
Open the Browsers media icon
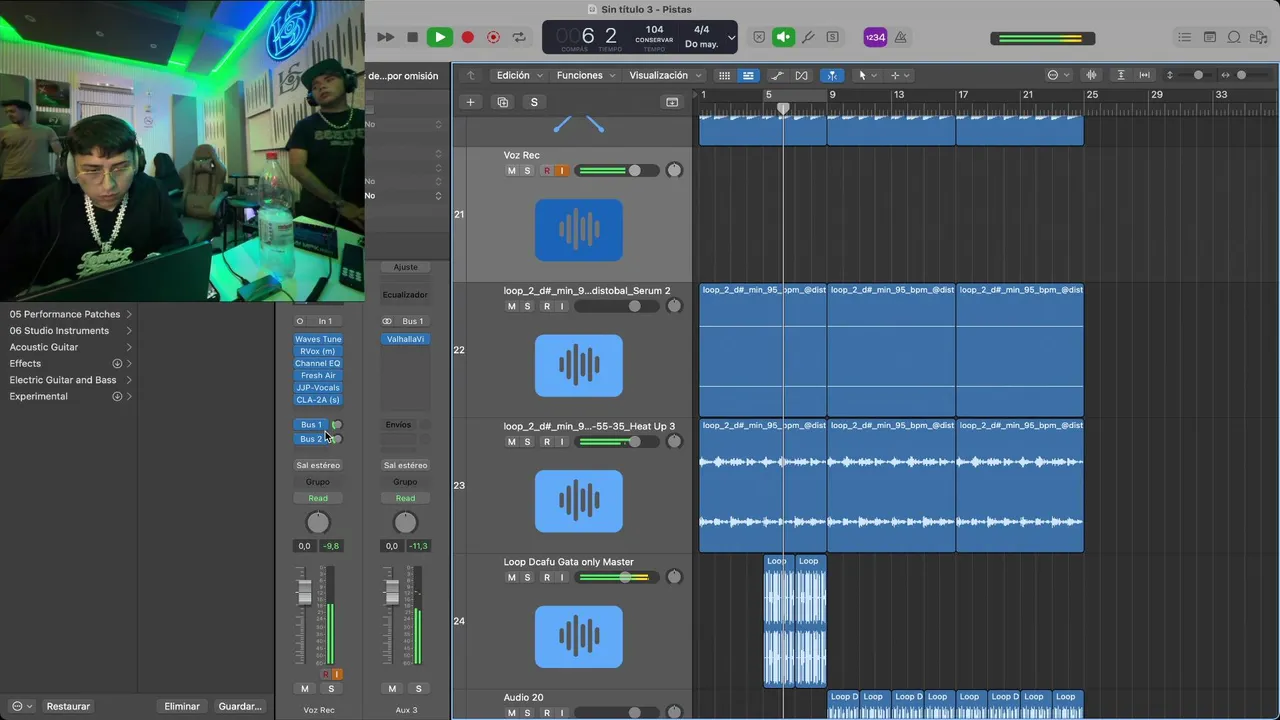[x=1259, y=37]
